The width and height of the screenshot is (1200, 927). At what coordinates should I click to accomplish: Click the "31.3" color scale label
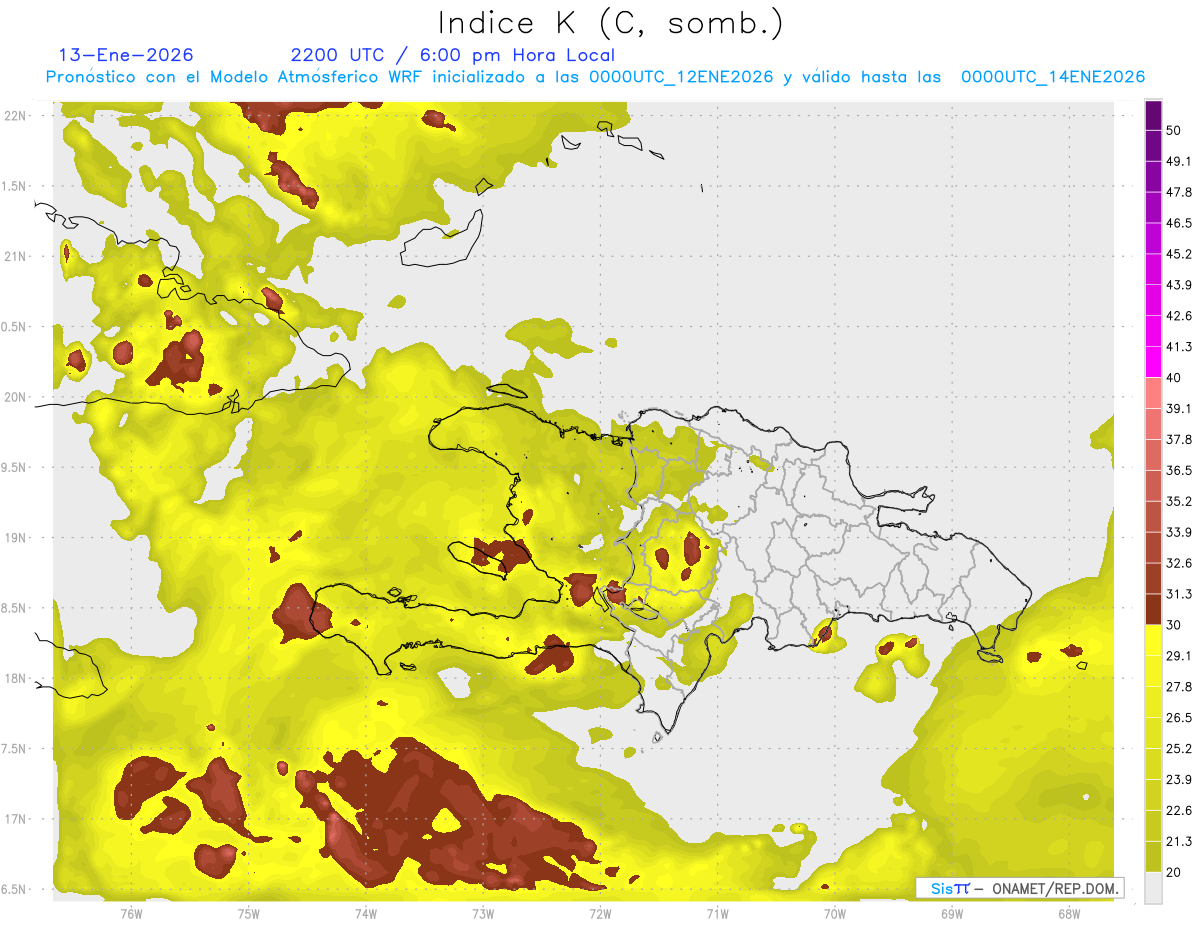(x=1179, y=594)
